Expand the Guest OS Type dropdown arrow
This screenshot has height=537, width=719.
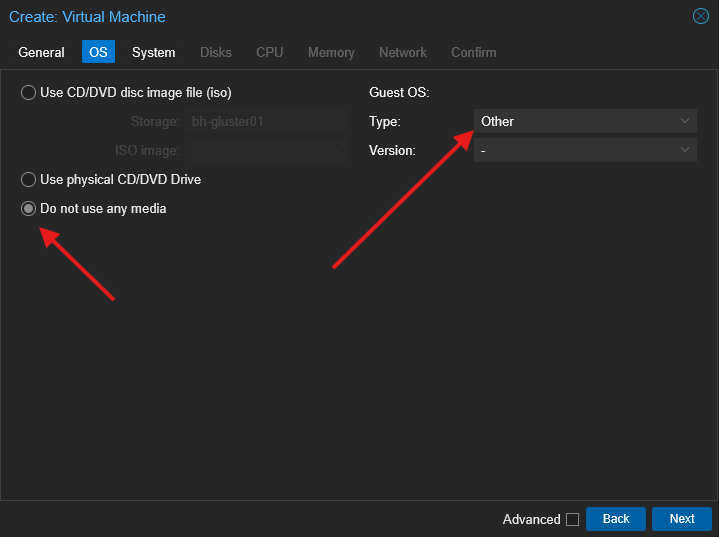coord(685,121)
